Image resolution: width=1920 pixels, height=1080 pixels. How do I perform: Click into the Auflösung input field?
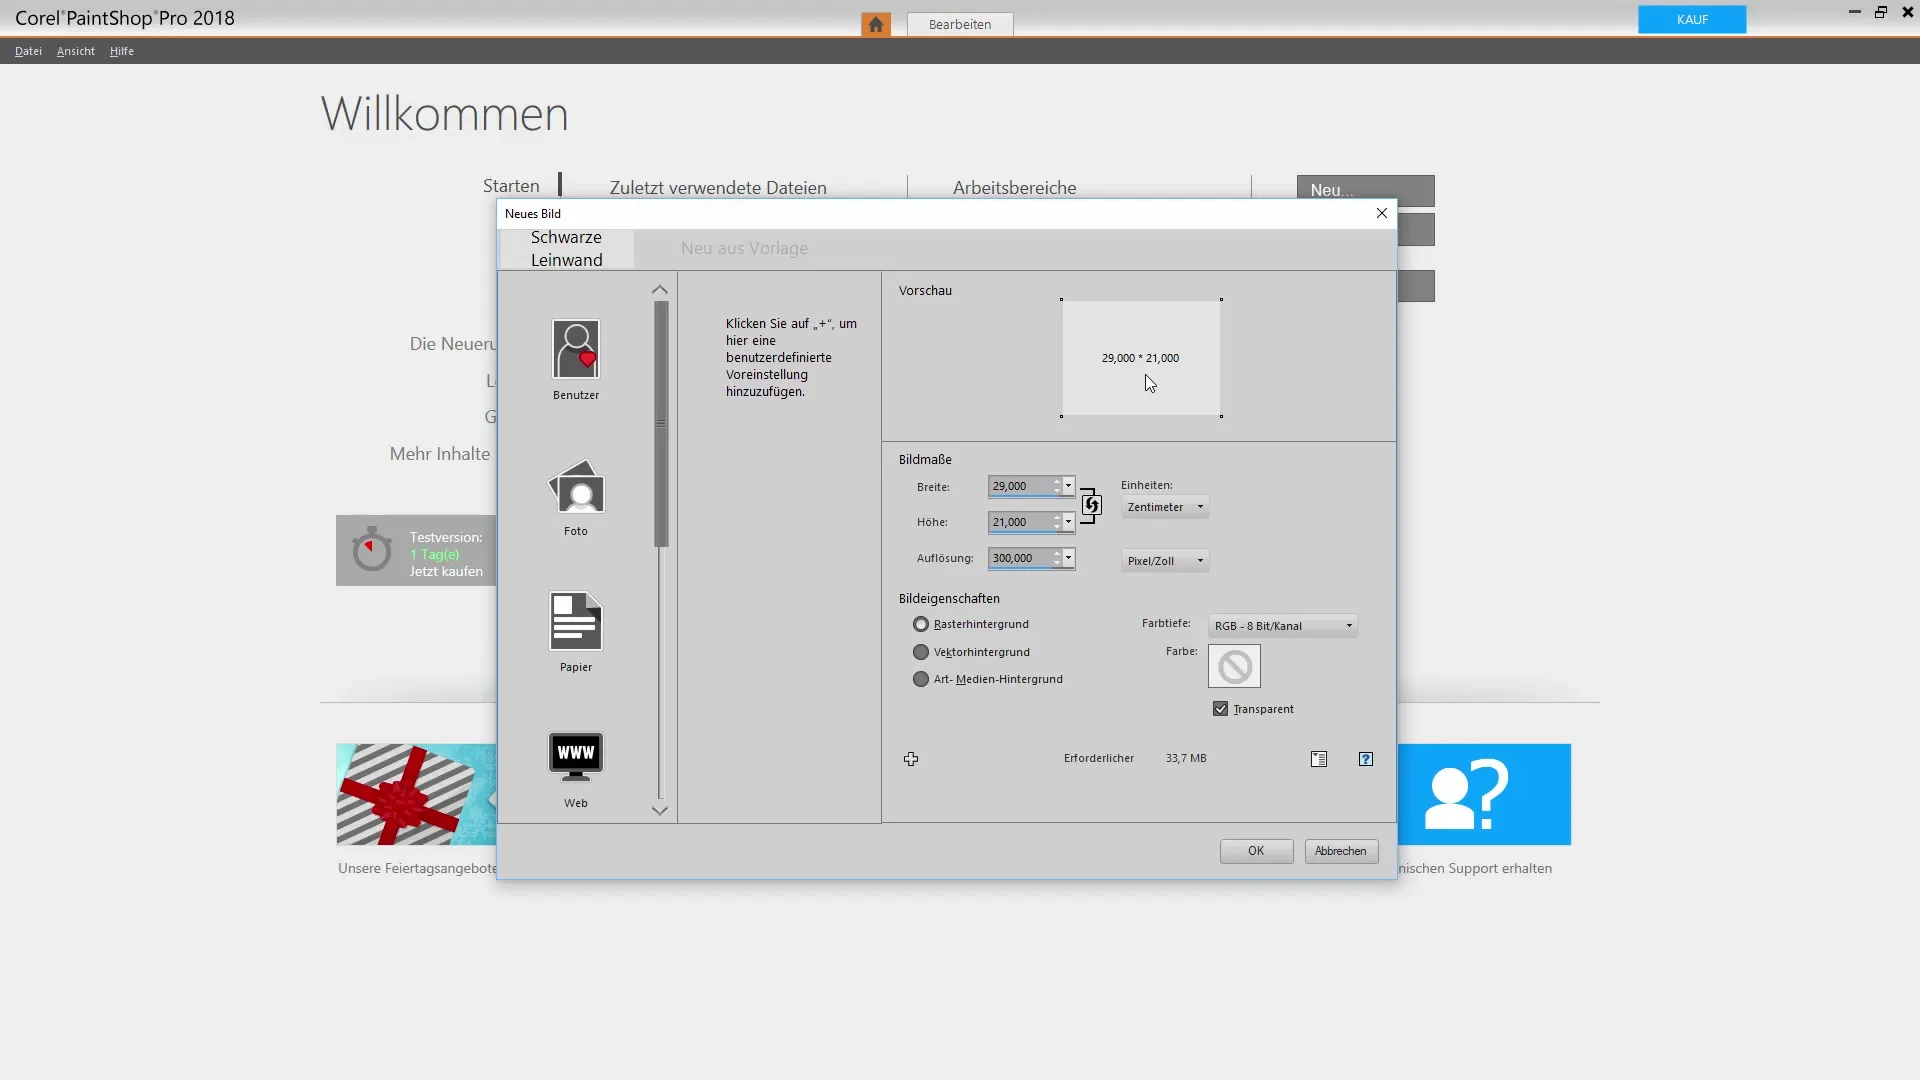(x=1019, y=558)
